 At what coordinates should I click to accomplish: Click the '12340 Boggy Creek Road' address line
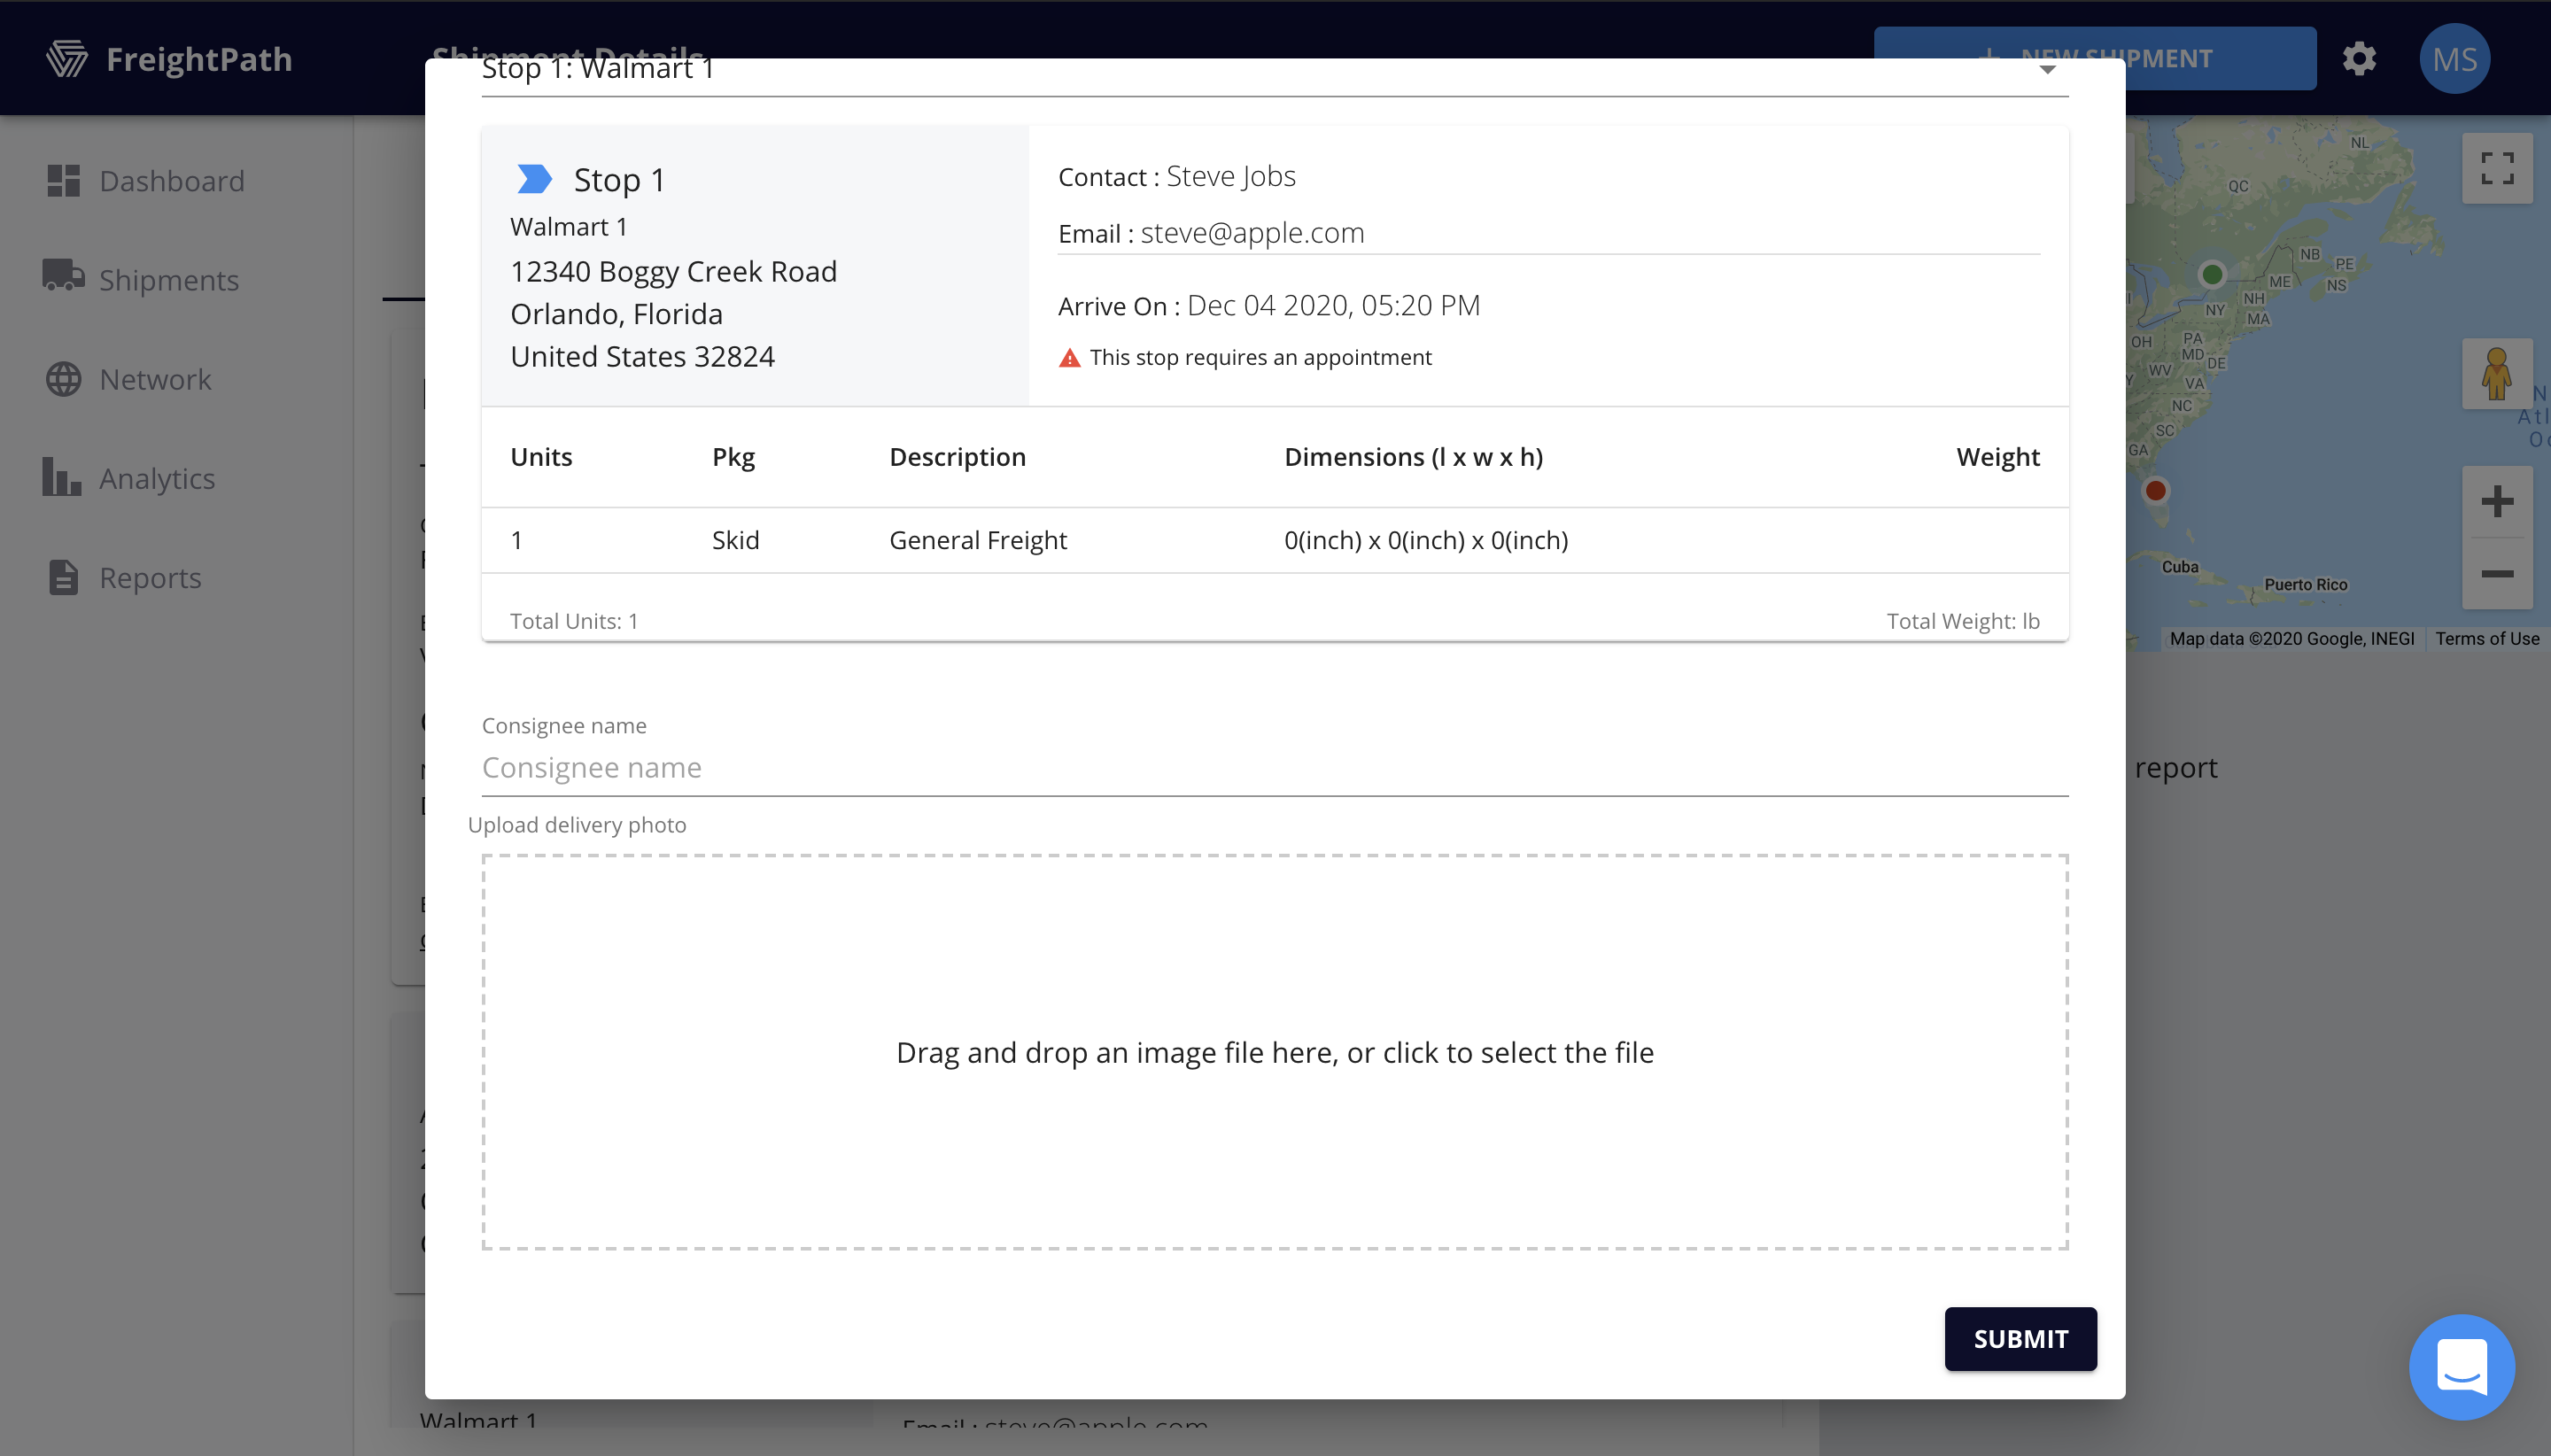coord(674,271)
